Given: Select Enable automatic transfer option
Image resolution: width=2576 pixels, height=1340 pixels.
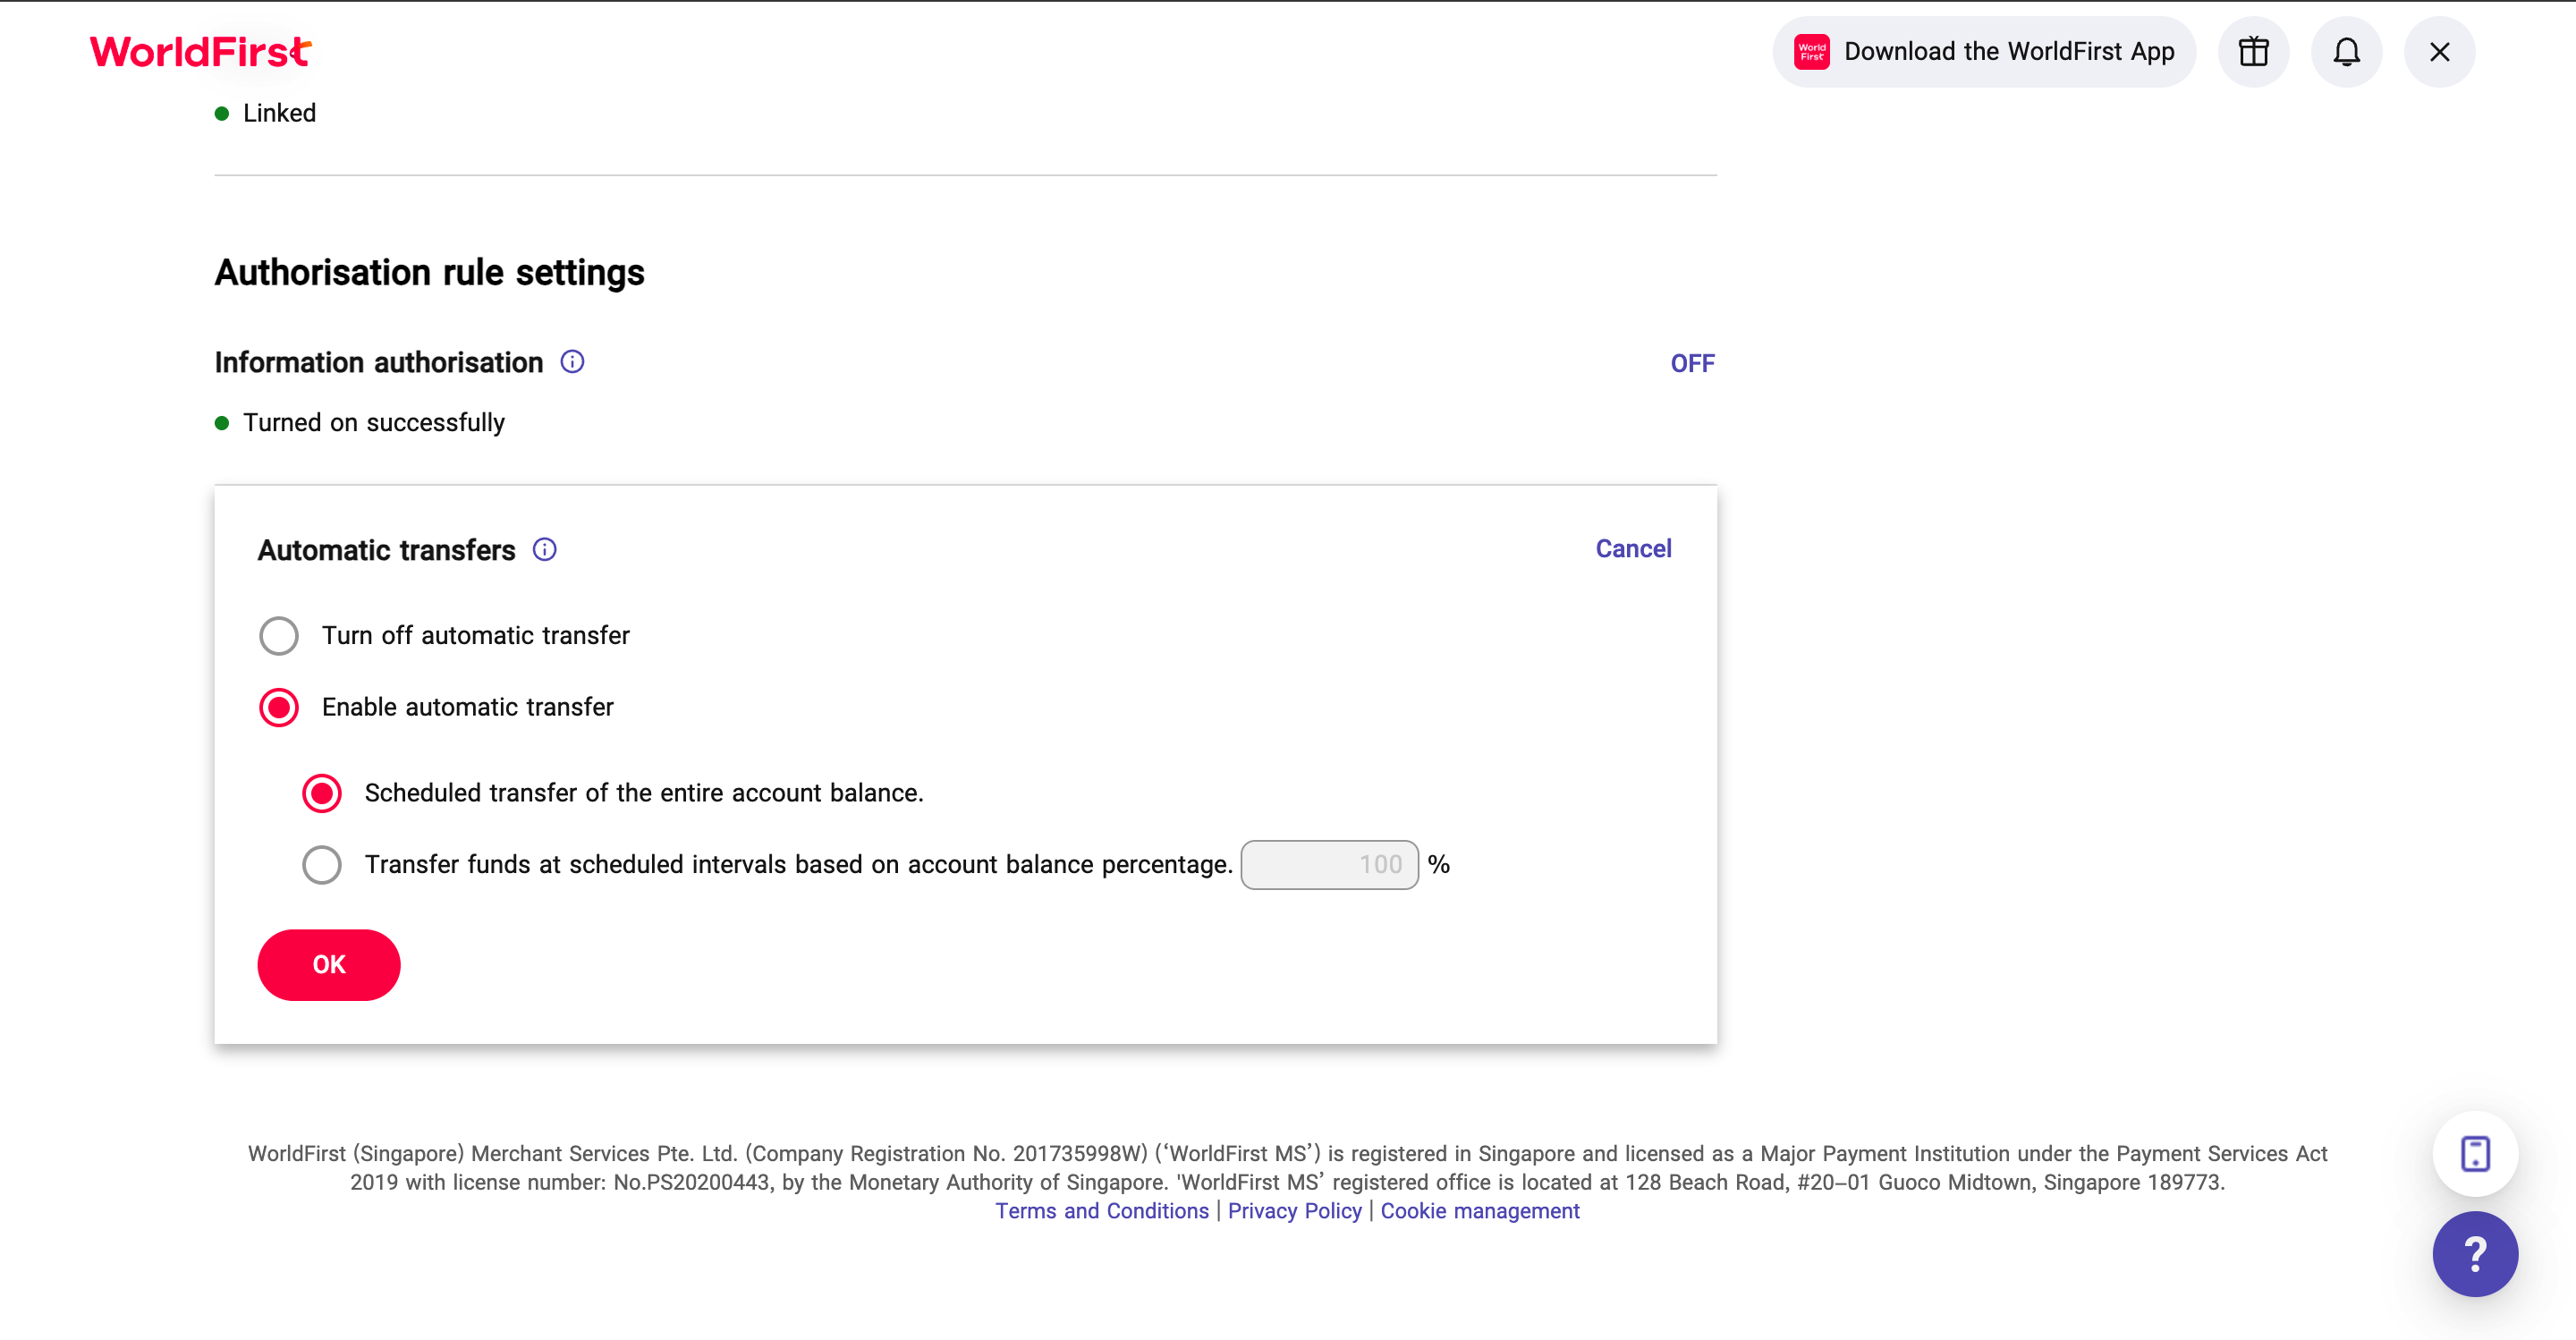Looking at the screenshot, I should point(279,707).
